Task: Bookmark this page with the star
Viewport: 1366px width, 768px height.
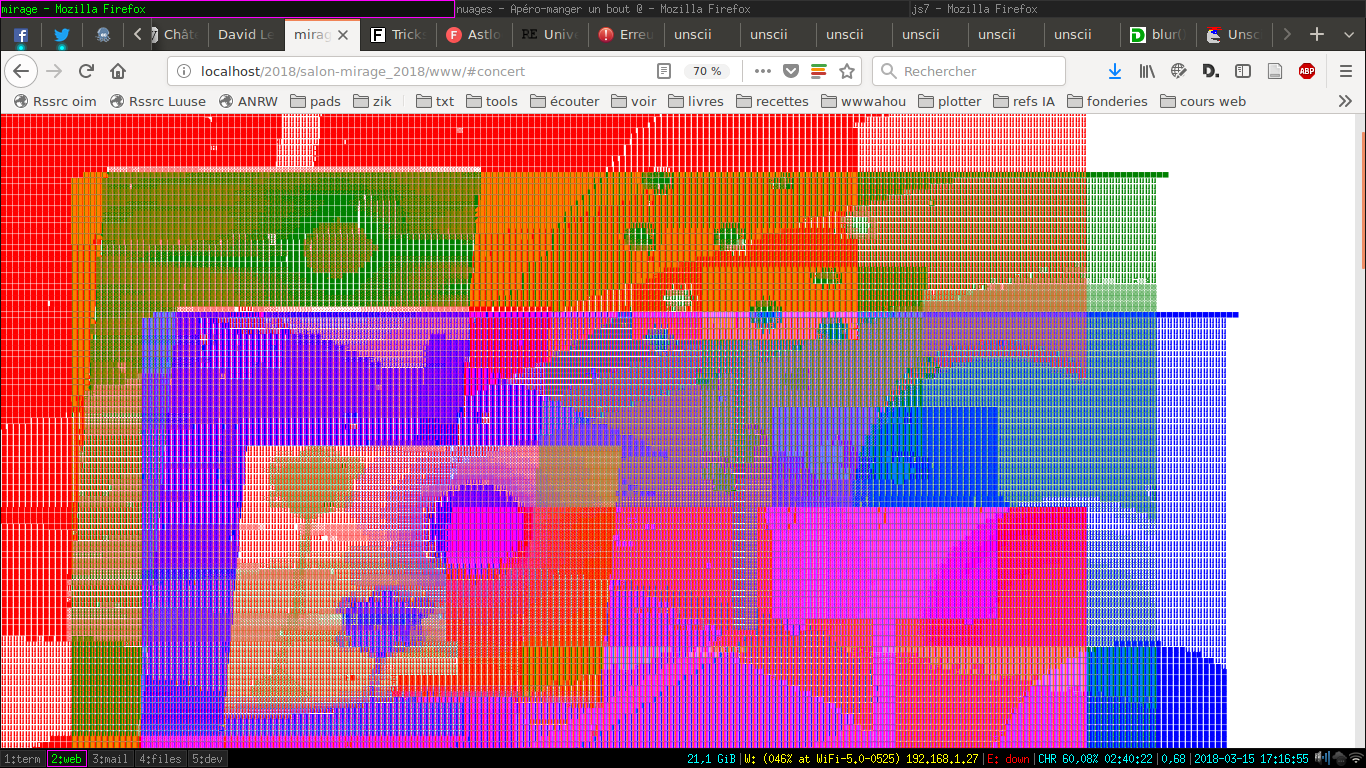Action: [847, 71]
